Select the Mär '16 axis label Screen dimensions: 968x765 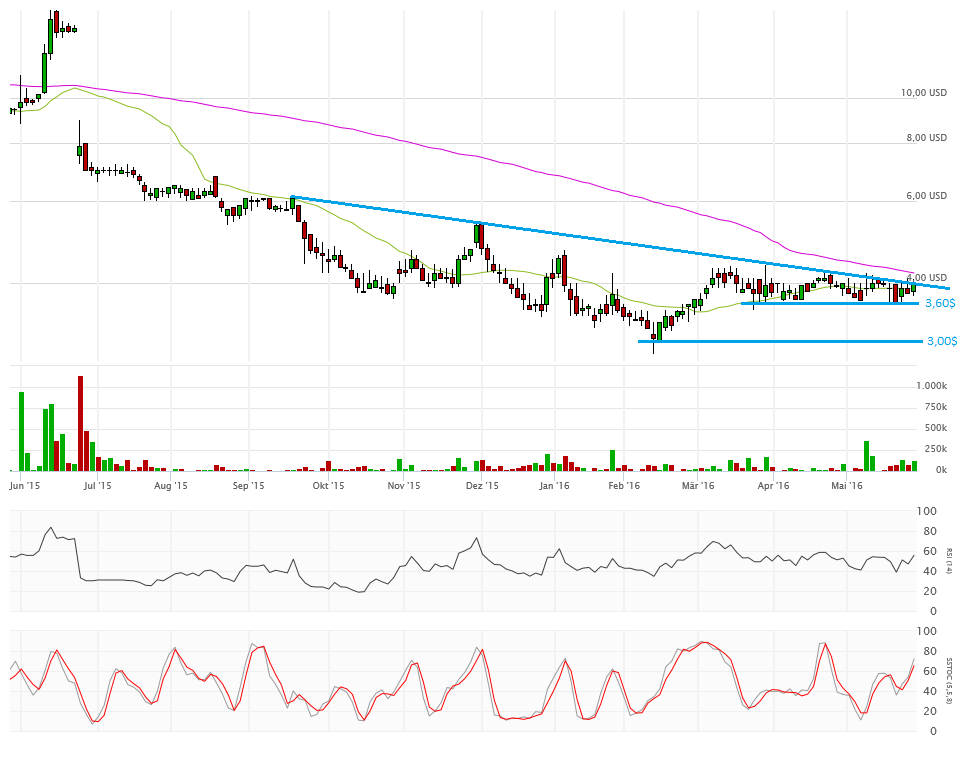697,486
